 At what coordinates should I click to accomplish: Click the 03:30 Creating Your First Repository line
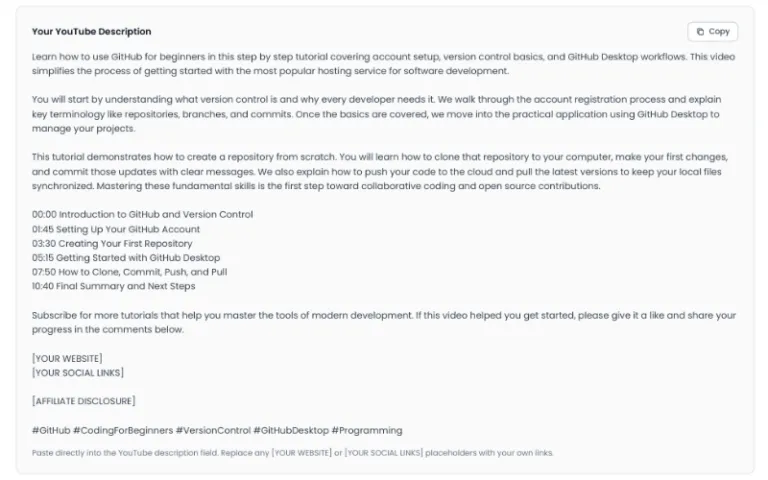(112, 243)
